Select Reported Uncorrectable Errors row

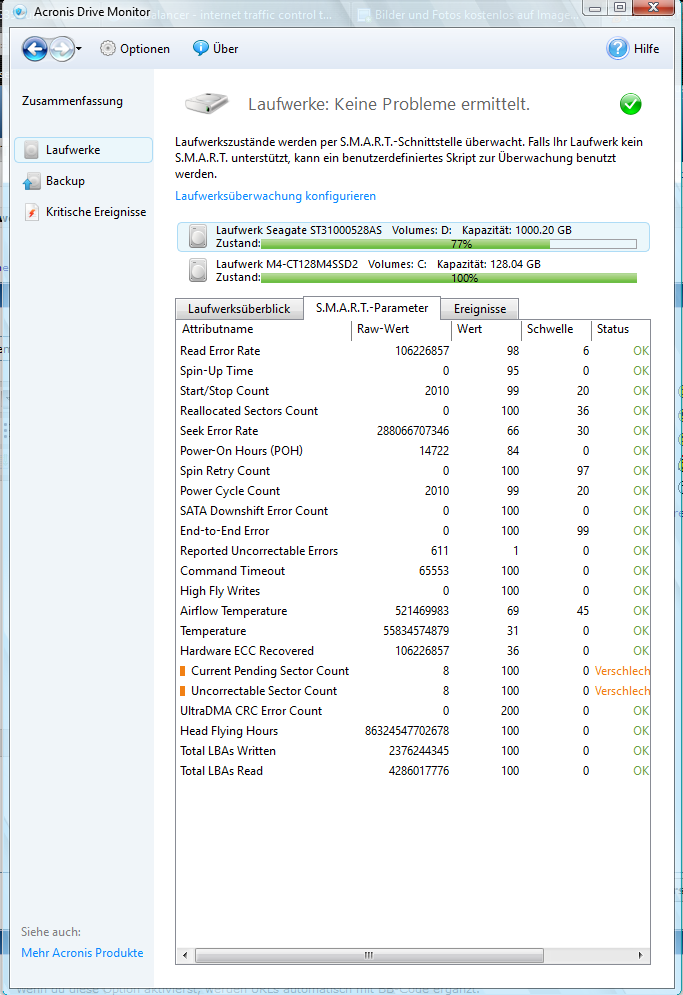[x=413, y=551]
